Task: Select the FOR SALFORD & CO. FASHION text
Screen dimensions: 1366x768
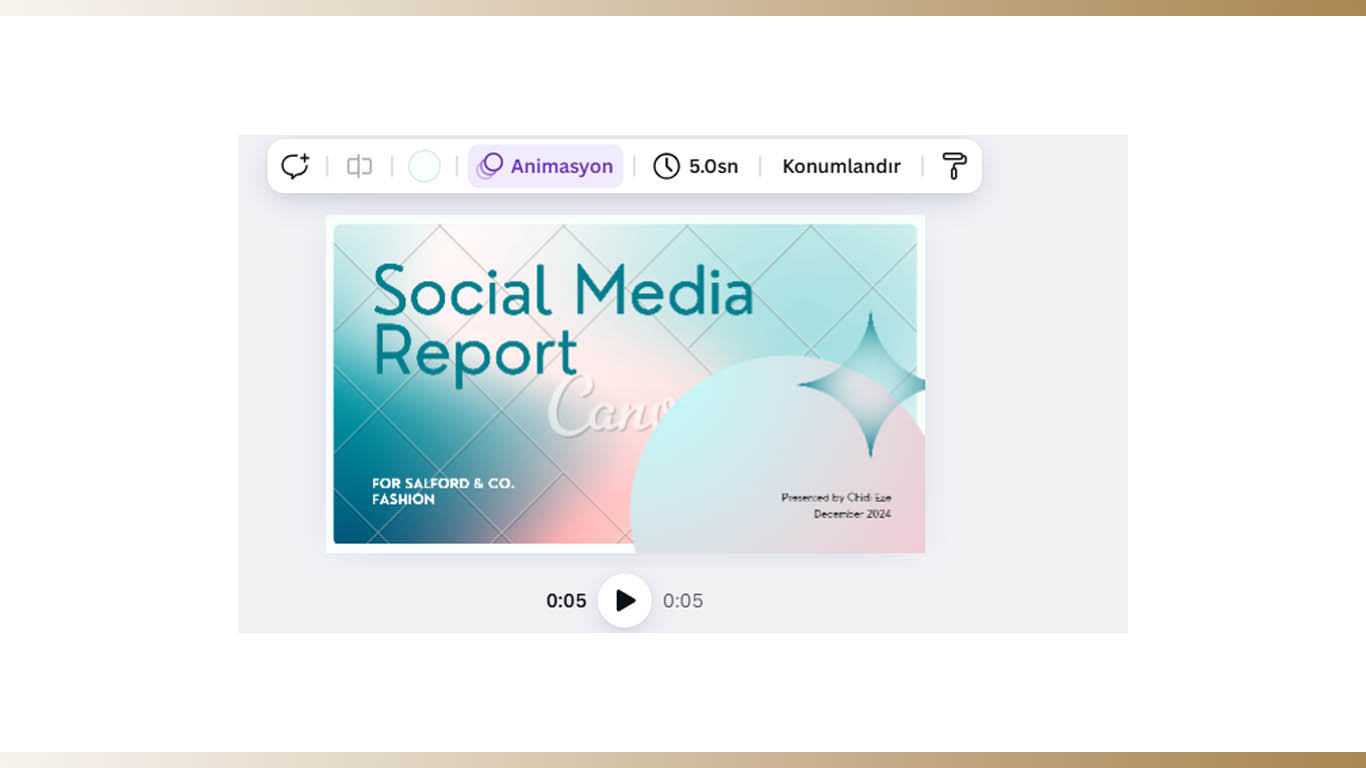Action: (442, 491)
